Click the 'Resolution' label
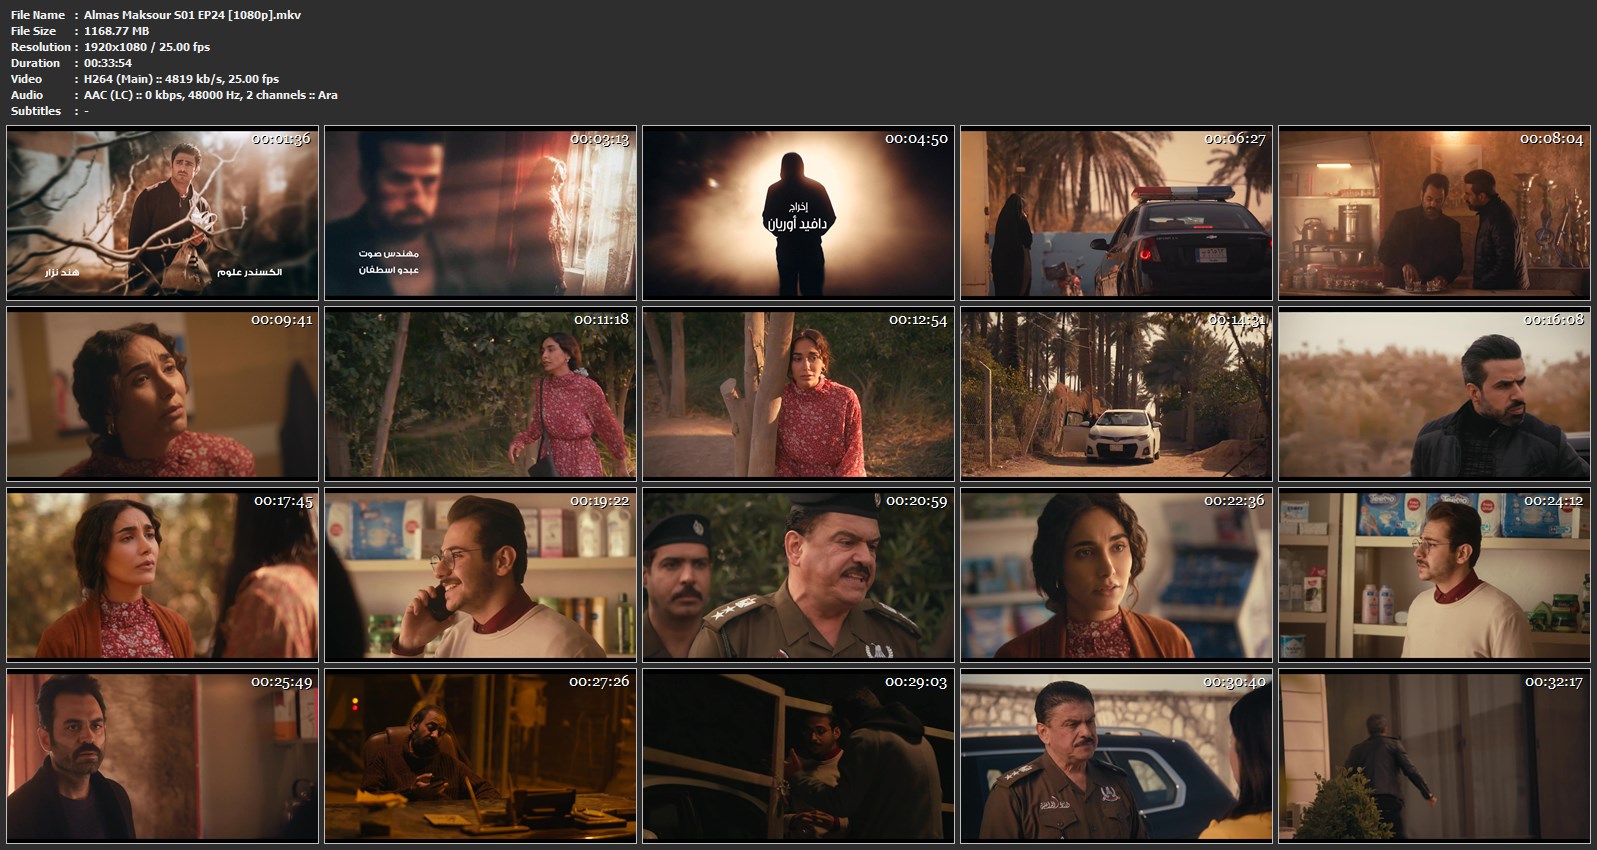 (x=41, y=47)
